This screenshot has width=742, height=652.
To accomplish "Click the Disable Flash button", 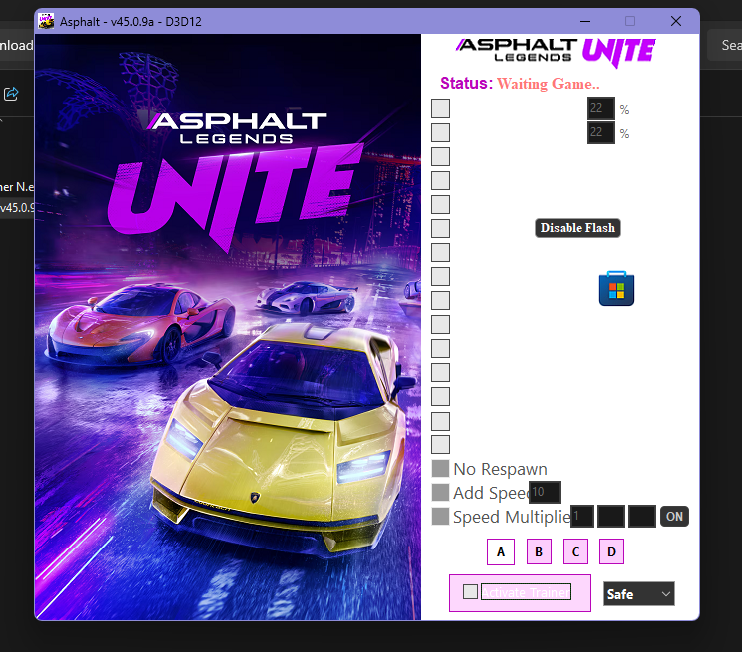I will [x=577, y=228].
